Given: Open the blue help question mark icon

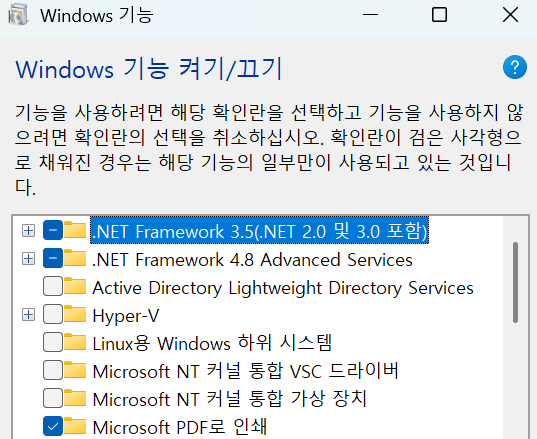Looking at the screenshot, I should click(515, 67).
